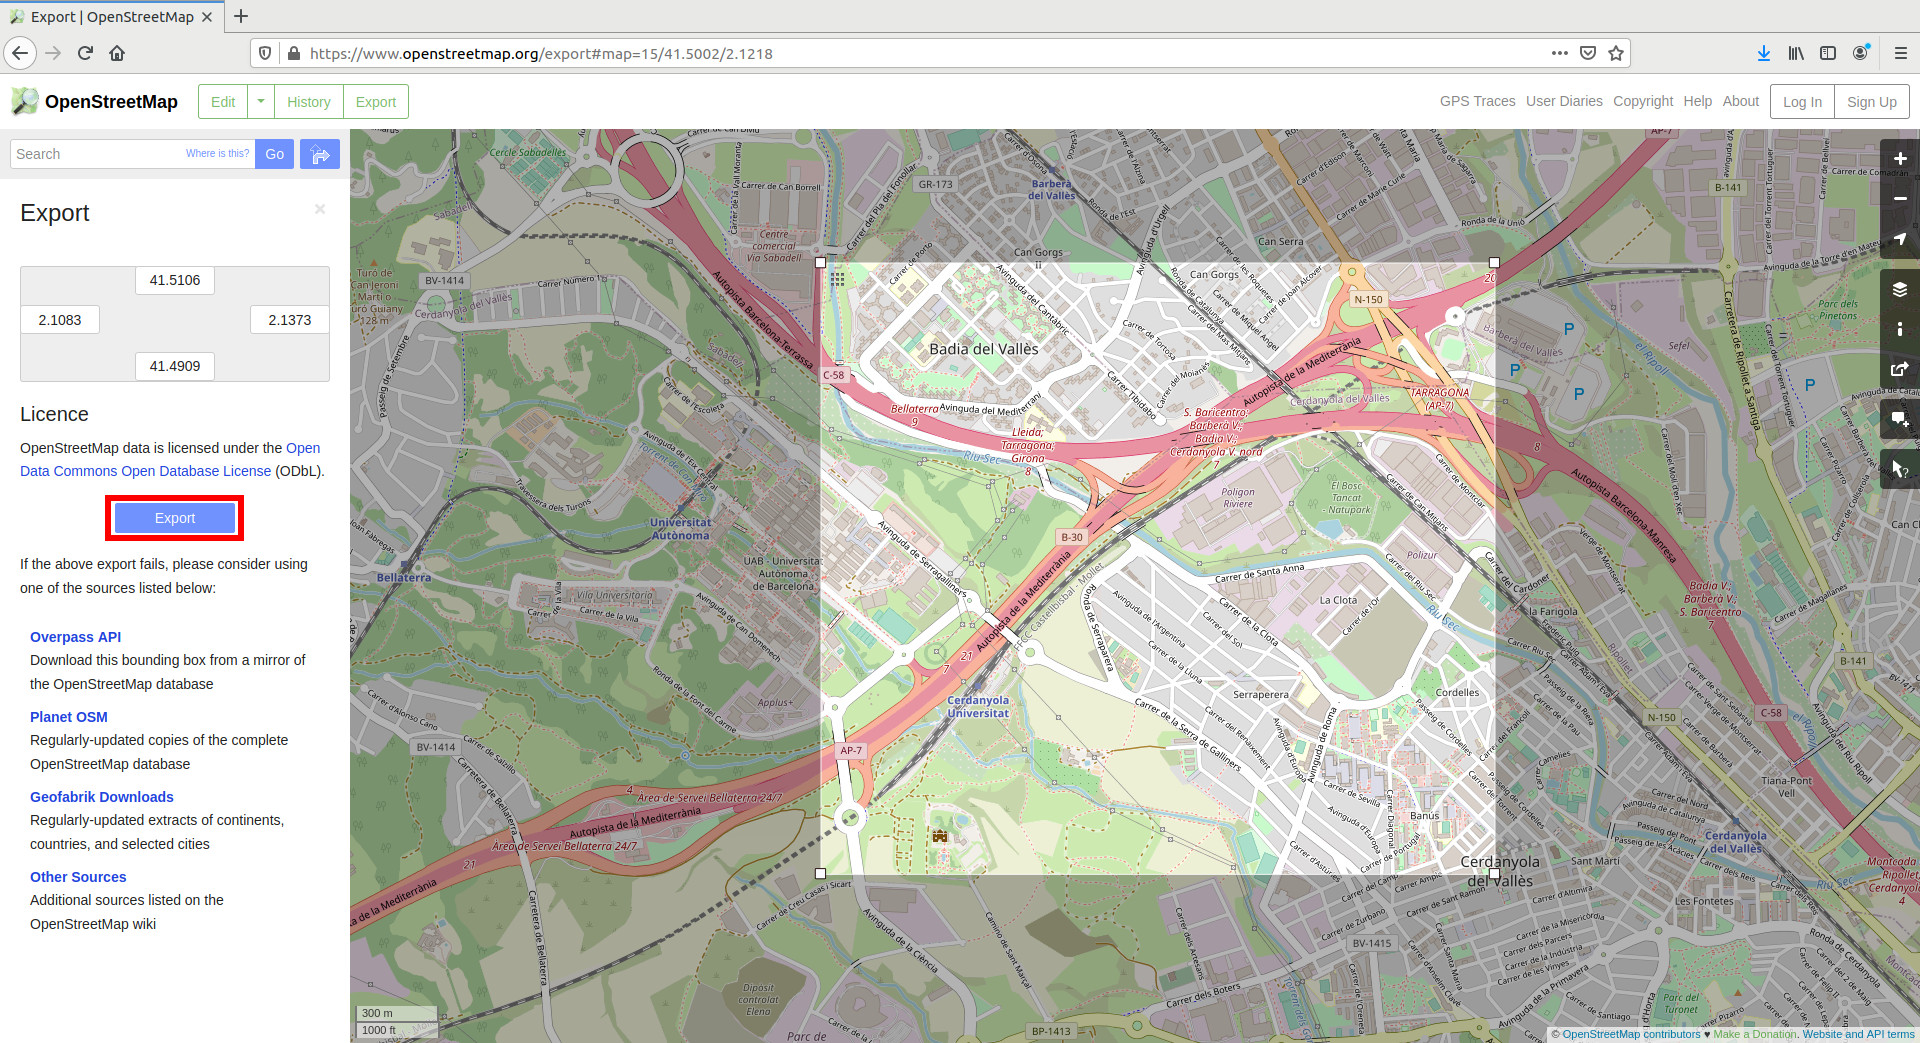Switch to the History tab
The height and width of the screenshot is (1043, 1920).
[308, 101]
